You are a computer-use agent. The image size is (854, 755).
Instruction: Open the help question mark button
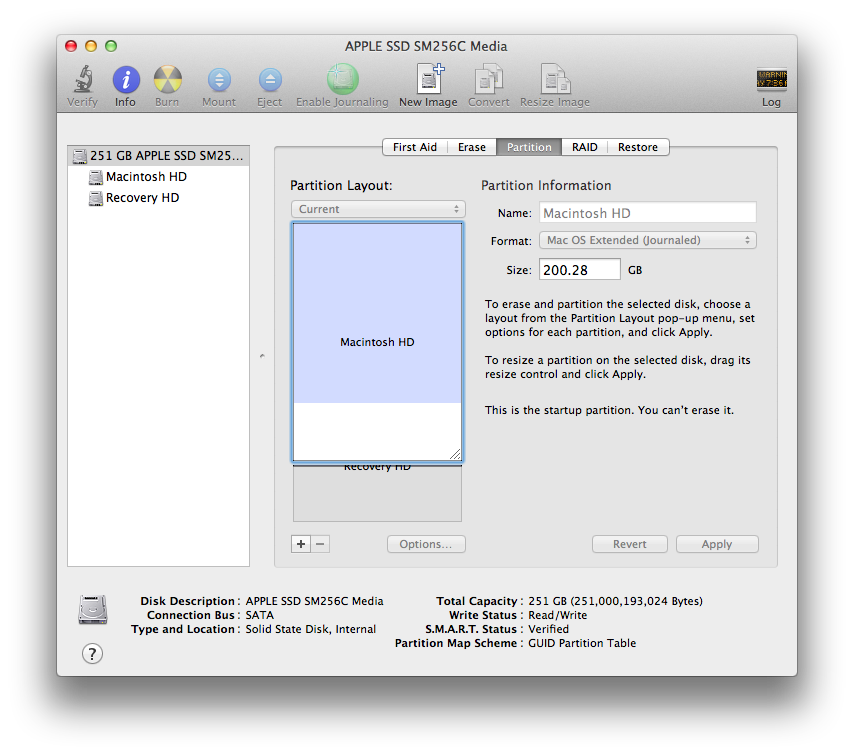click(92, 653)
